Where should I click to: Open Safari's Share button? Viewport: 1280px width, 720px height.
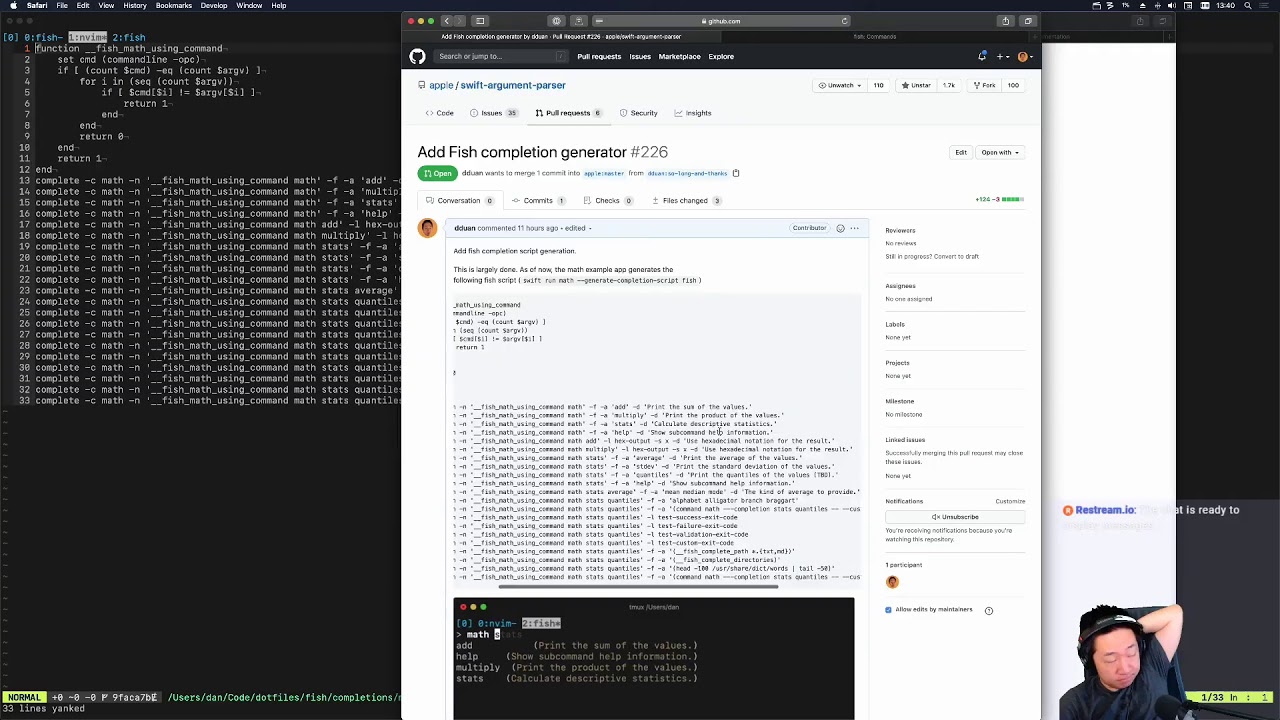click(x=1005, y=21)
